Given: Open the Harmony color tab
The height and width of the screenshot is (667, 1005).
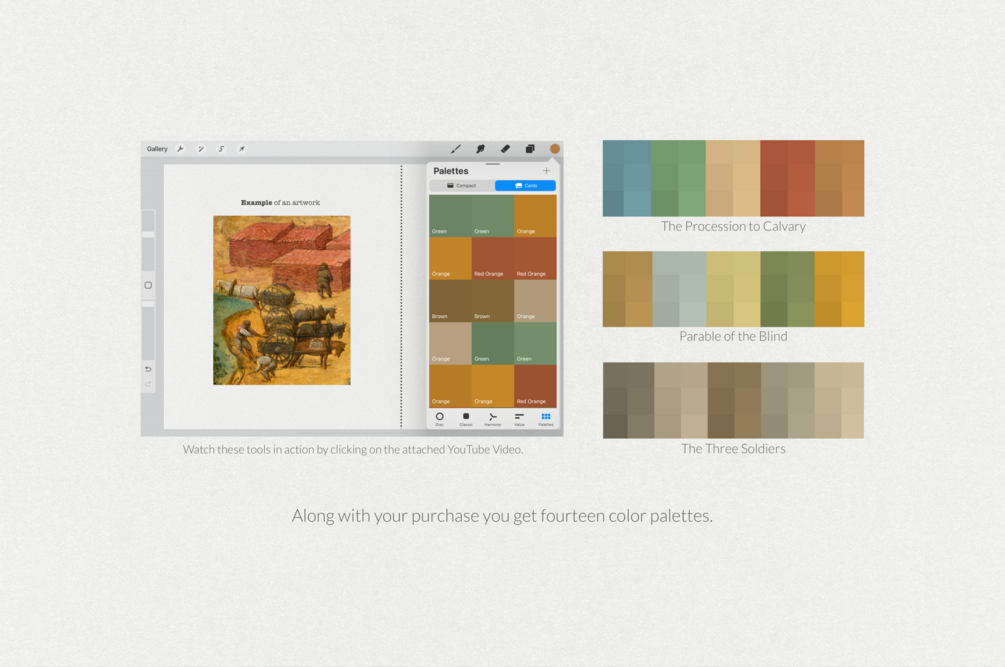Looking at the screenshot, I should (x=492, y=419).
